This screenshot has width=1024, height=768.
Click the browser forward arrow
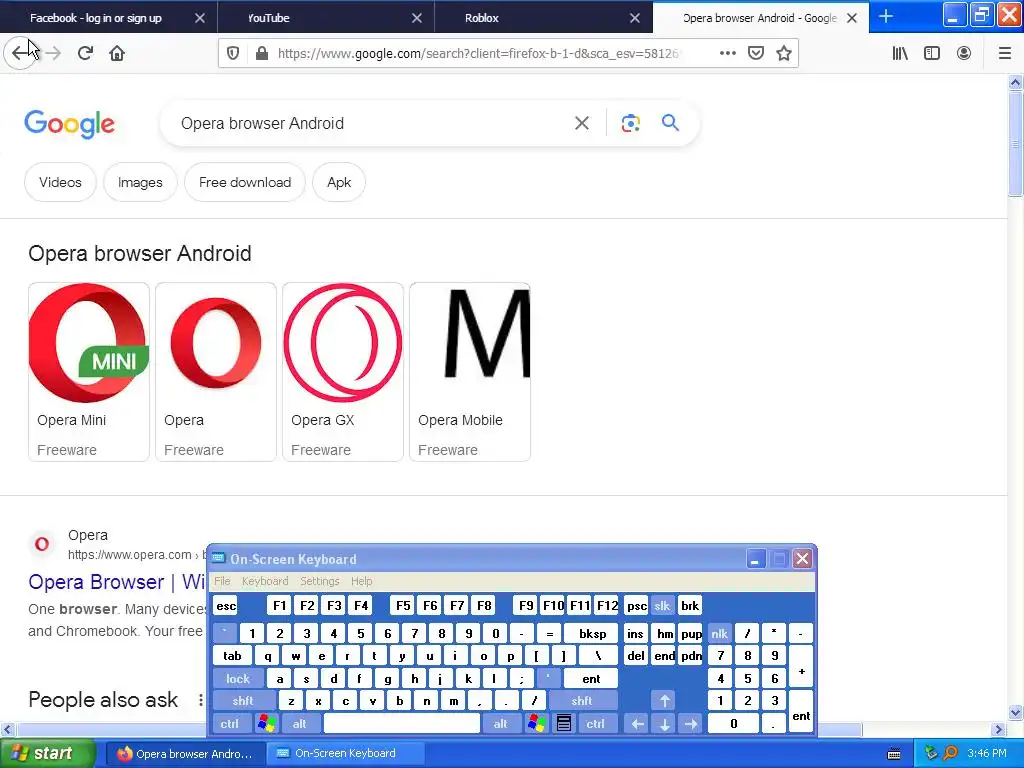click(x=54, y=53)
